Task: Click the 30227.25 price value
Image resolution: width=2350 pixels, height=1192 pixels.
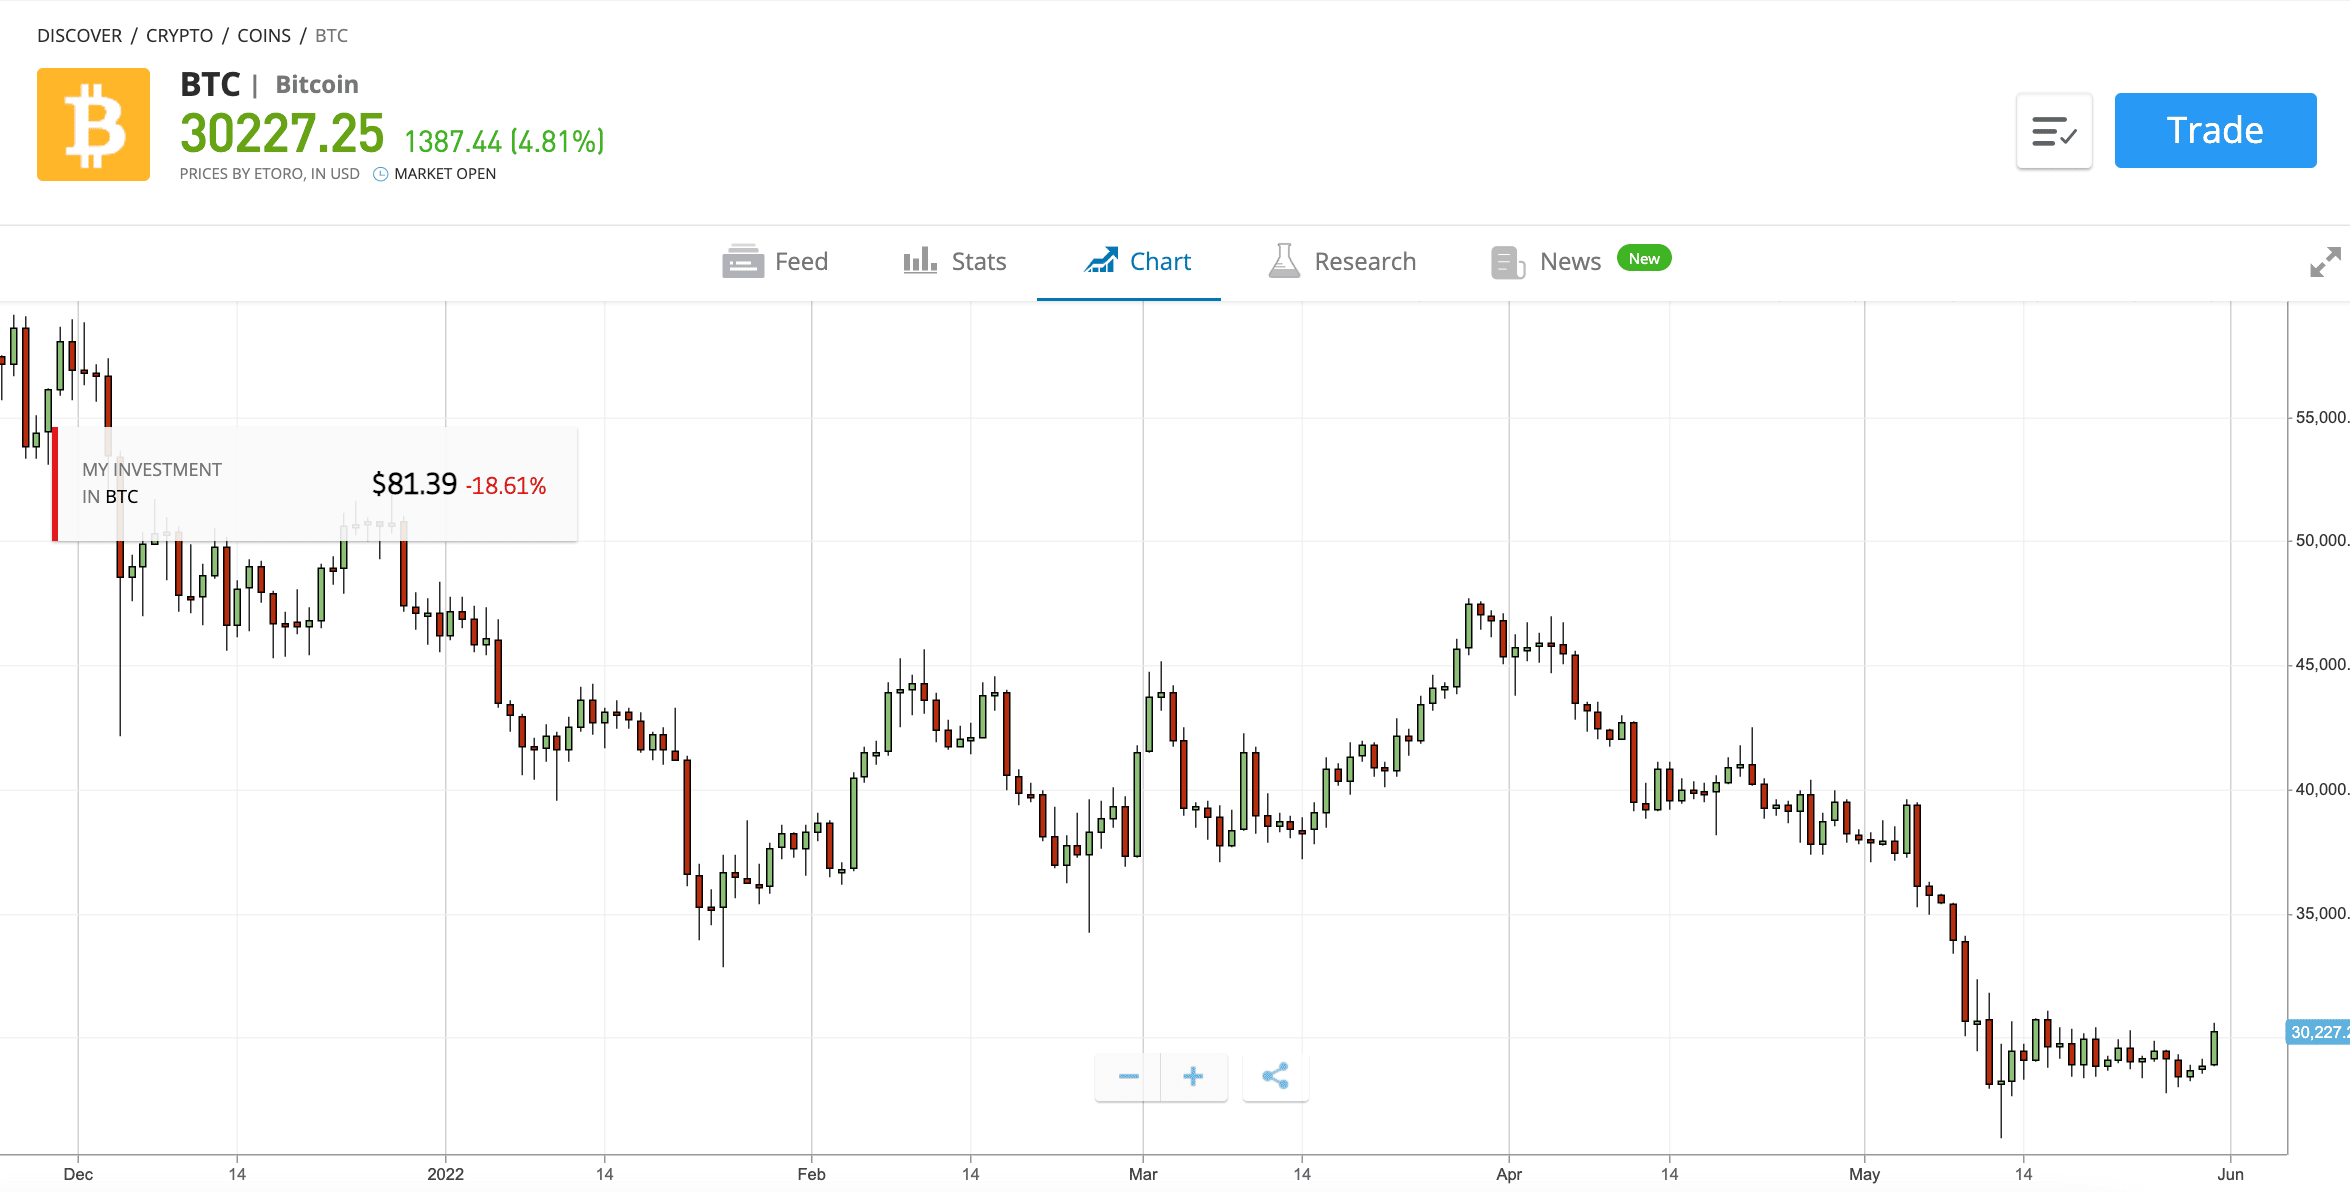Action: point(282,133)
